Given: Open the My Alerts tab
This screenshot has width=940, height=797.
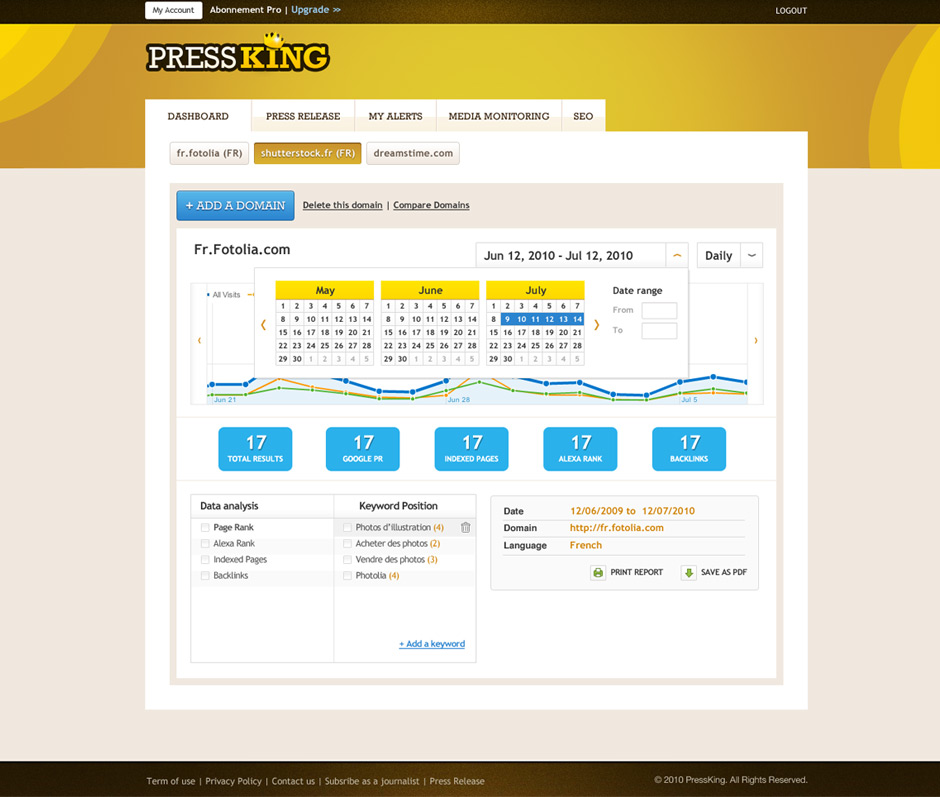Looking at the screenshot, I should pyautogui.click(x=396, y=116).
